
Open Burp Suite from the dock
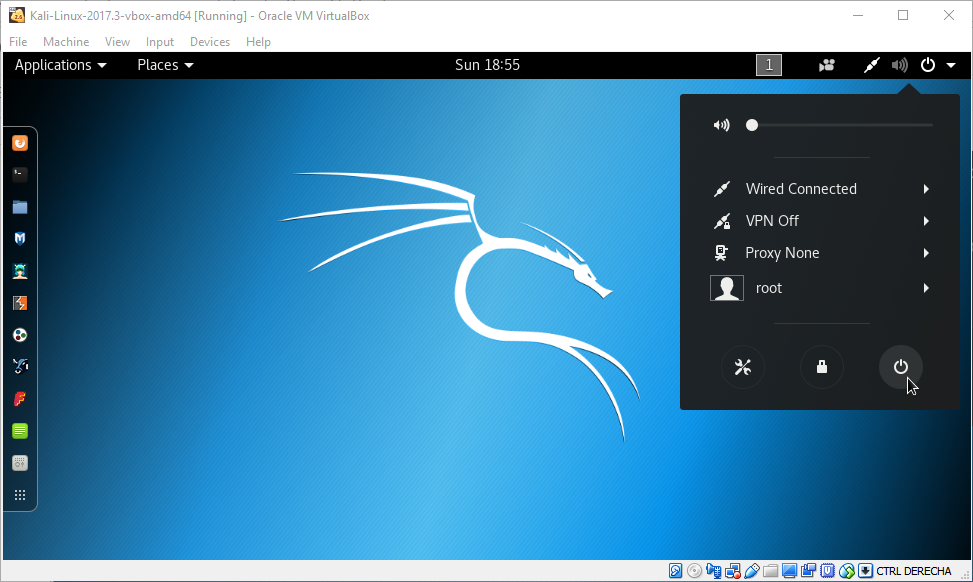click(20, 302)
